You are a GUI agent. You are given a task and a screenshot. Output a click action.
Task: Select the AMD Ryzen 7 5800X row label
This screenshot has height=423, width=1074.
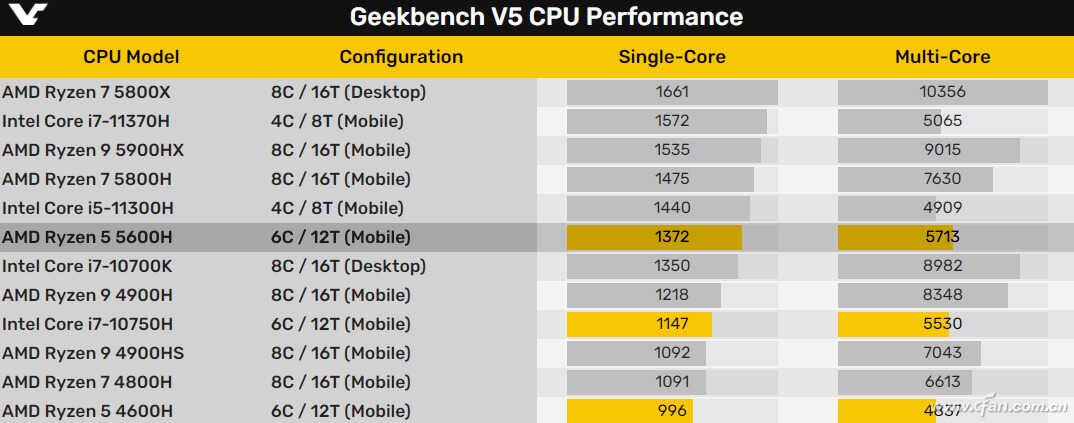[87, 92]
